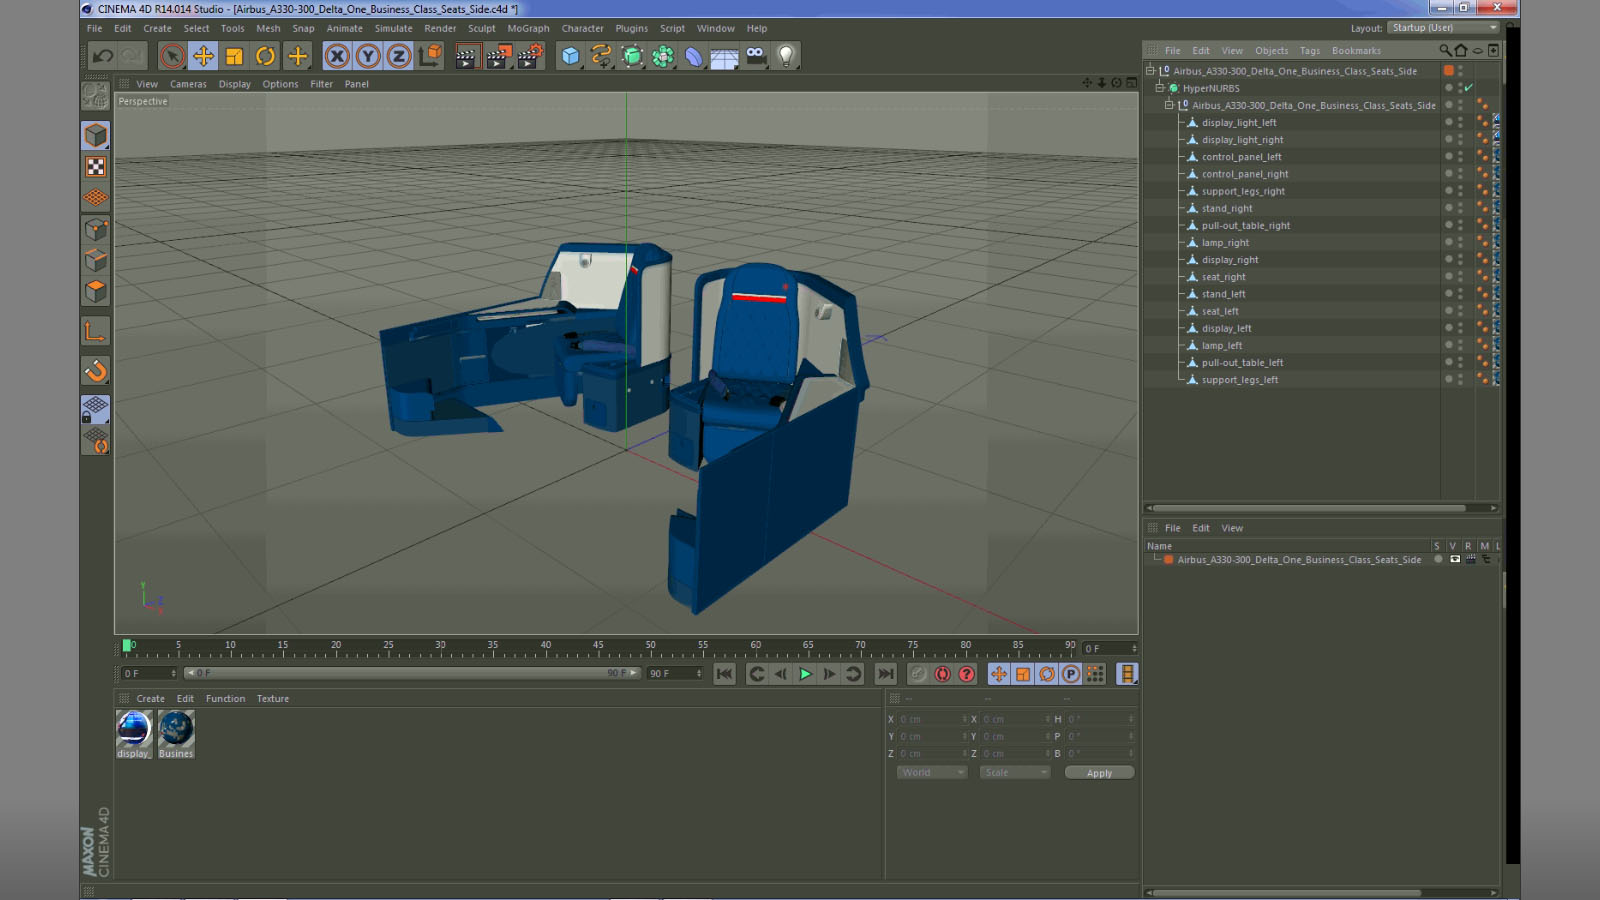The width and height of the screenshot is (1600, 900).
Task: Toggle snapping magnet icon
Action: pyautogui.click(x=96, y=371)
